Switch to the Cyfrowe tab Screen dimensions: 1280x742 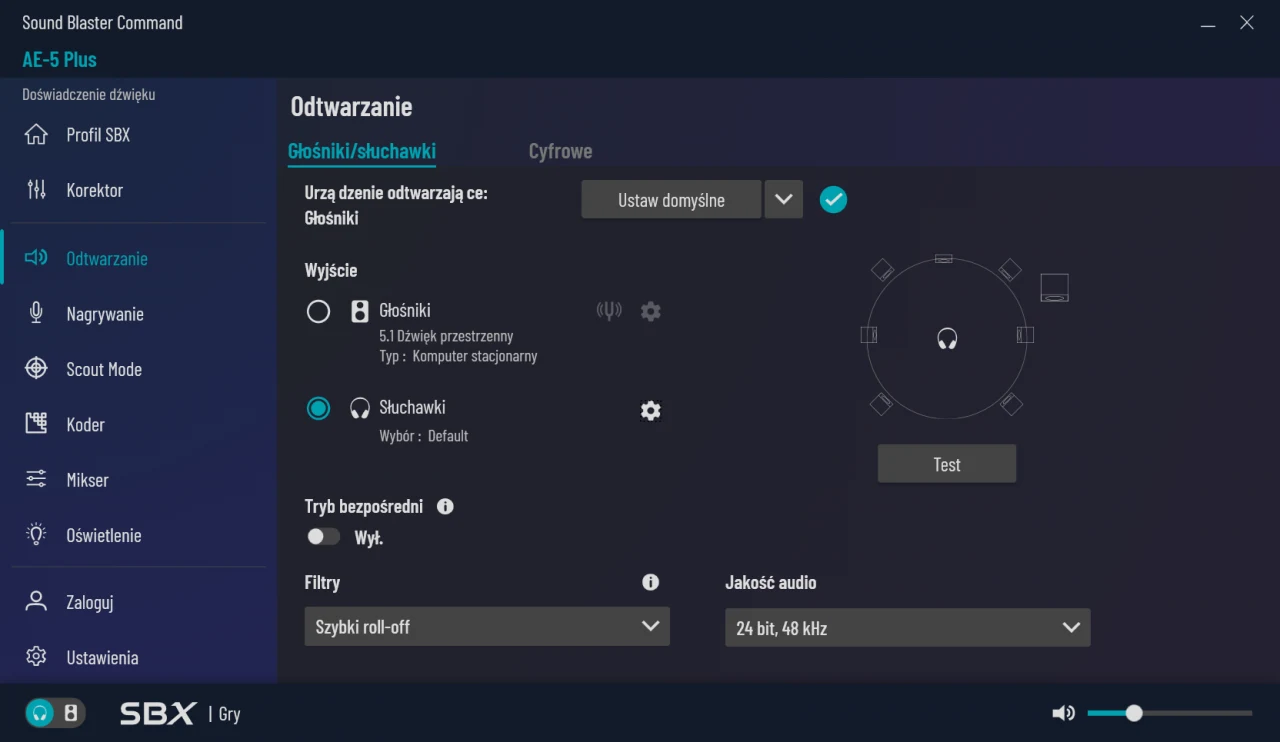[560, 151]
